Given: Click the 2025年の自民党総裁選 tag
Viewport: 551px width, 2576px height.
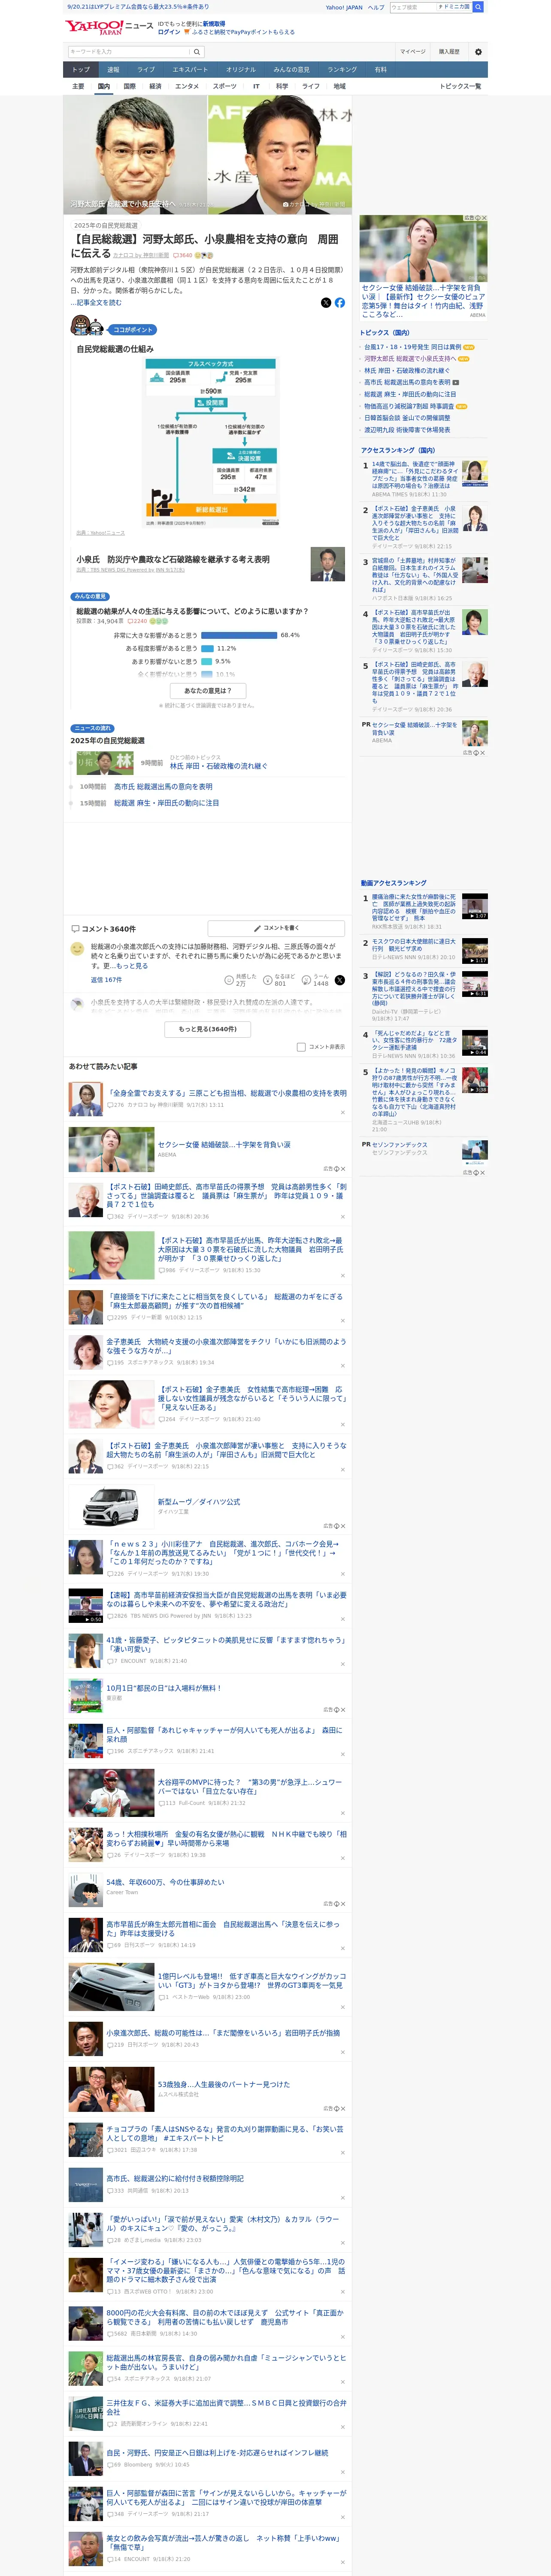Looking at the screenshot, I should click(x=106, y=226).
